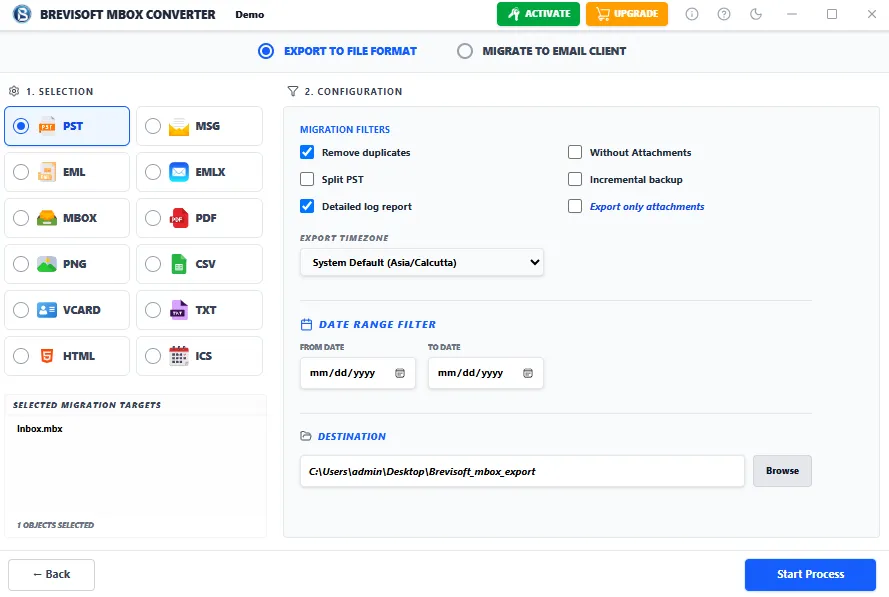Click the CSV spreadsheet icon
The image size is (889, 597).
point(179,264)
